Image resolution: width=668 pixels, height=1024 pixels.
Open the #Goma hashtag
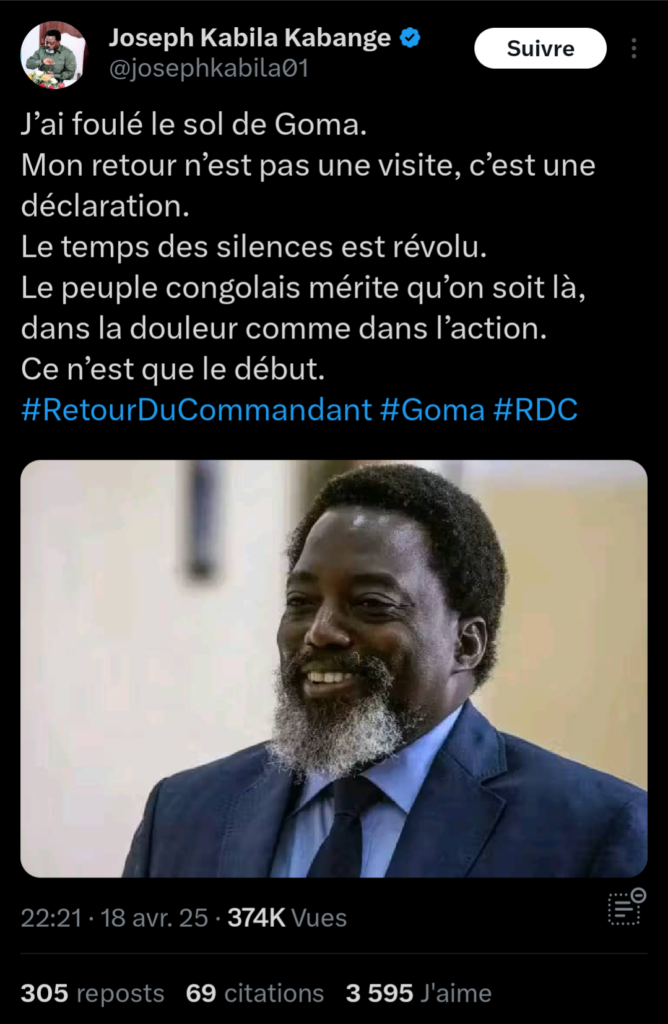click(x=432, y=410)
